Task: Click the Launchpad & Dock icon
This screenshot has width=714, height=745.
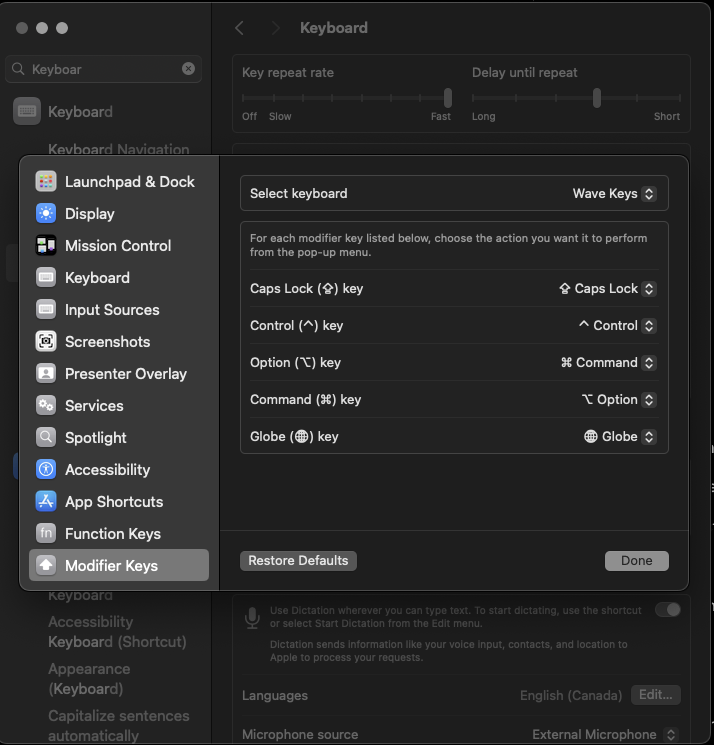Action: (46, 181)
